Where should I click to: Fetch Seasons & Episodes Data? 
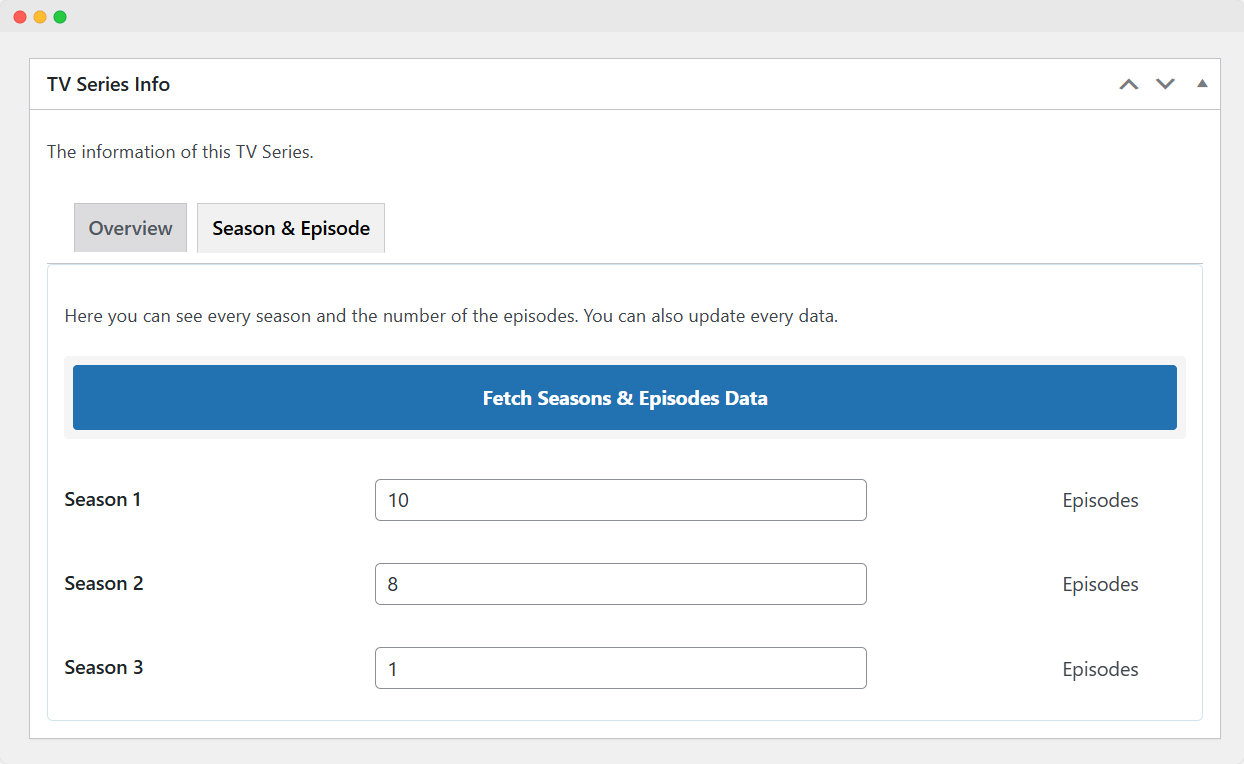[625, 398]
